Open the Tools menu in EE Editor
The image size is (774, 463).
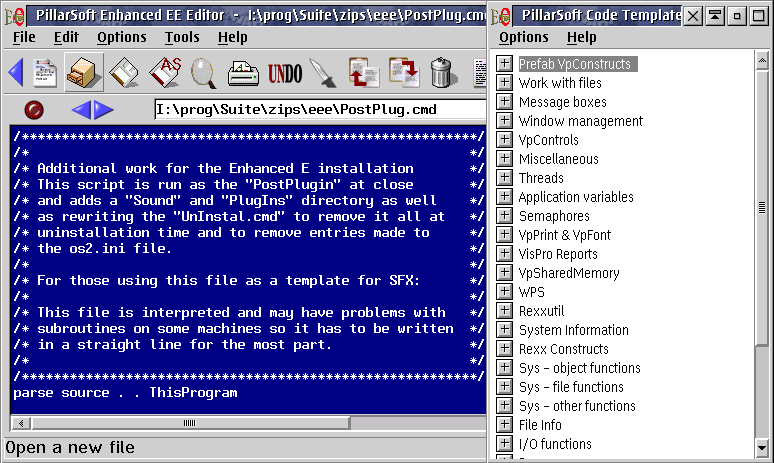pyautogui.click(x=182, y=38)
